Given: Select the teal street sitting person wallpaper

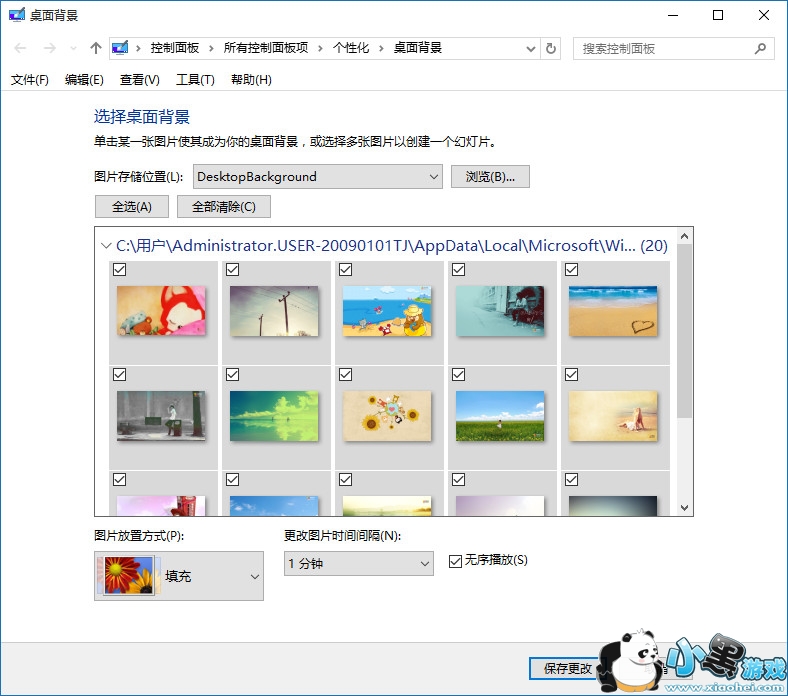Looking at the screenshot, I should click(x=501, y=311).
